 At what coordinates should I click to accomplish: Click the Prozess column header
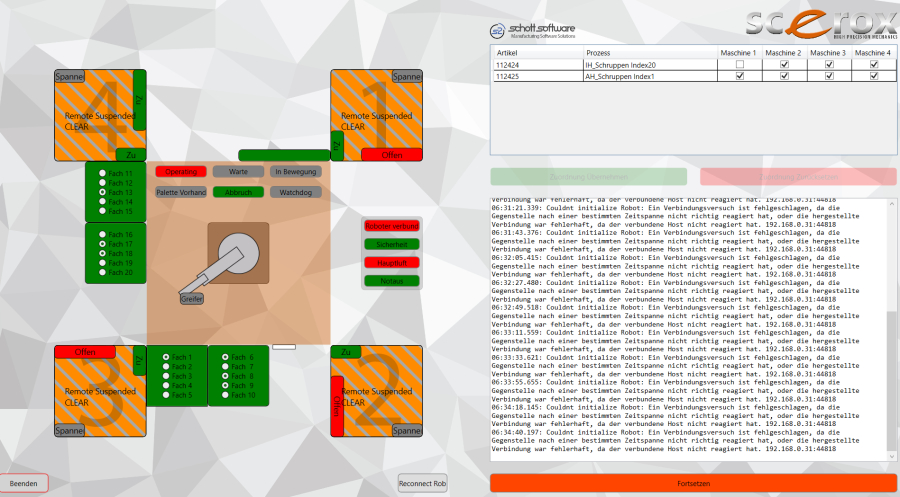pyautogui.click(x=599, y=52)
